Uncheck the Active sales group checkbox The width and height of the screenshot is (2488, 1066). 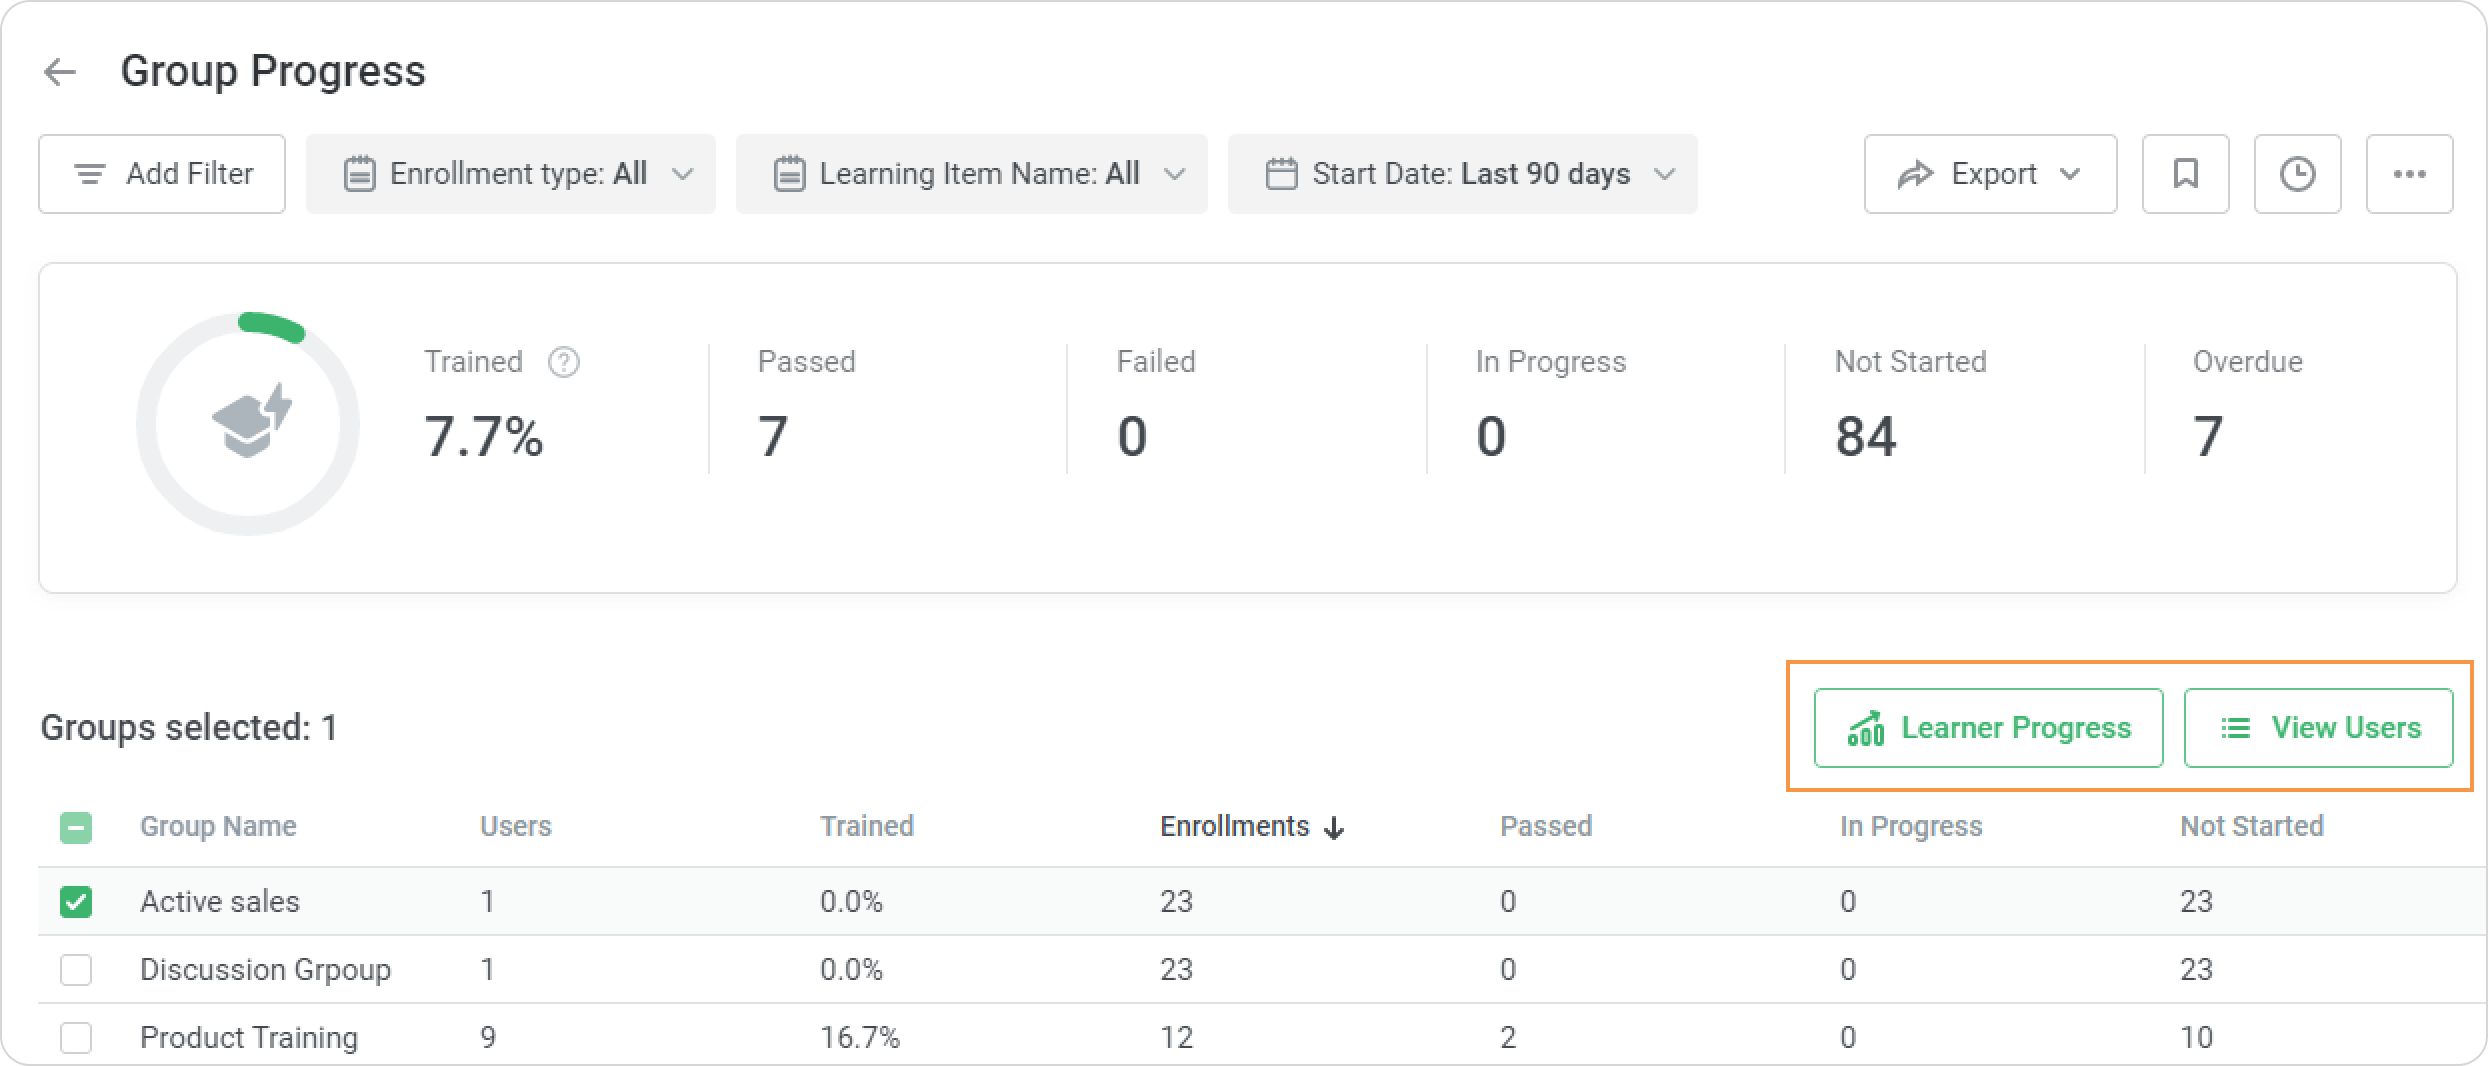(x=76, y=902)
